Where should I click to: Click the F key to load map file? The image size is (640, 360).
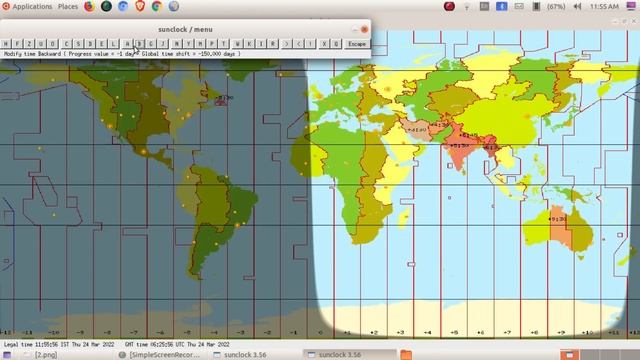click(17, 44)
